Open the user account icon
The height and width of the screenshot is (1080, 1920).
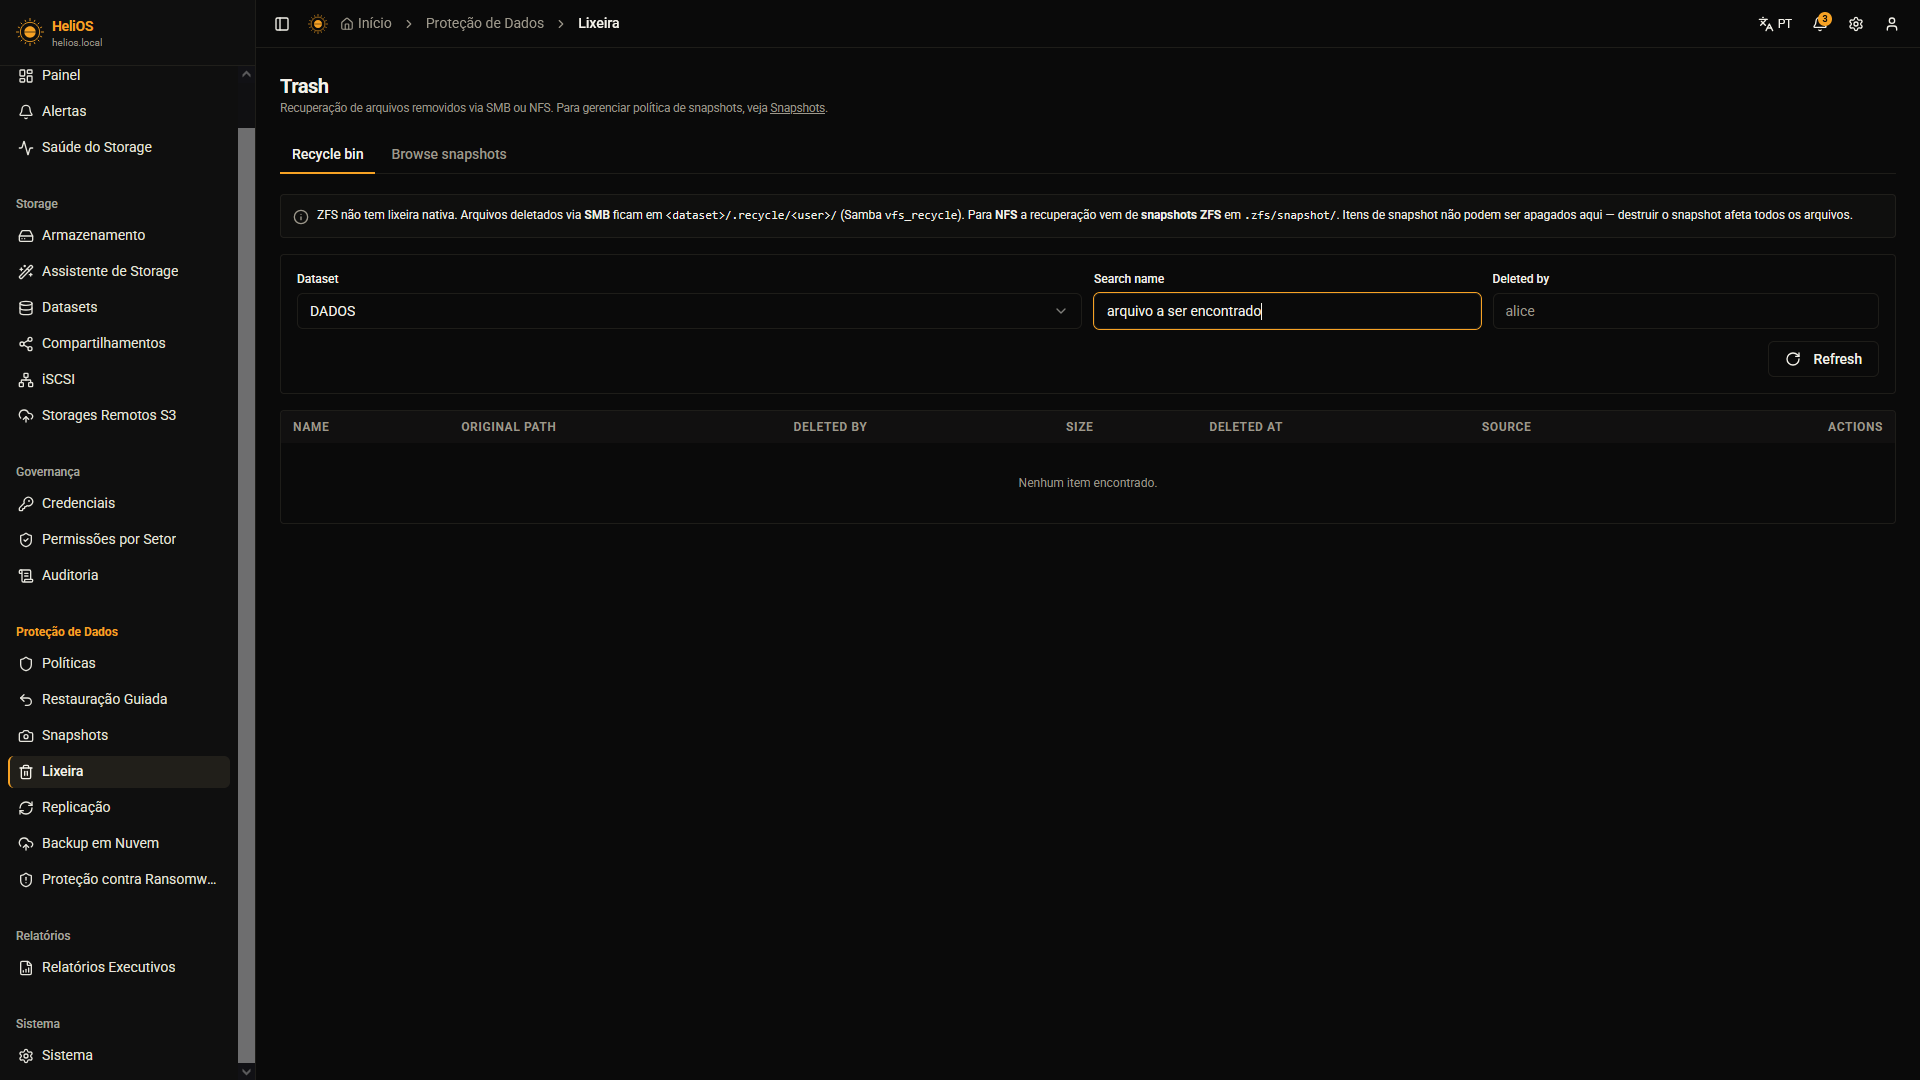(x=1892, y=24)
